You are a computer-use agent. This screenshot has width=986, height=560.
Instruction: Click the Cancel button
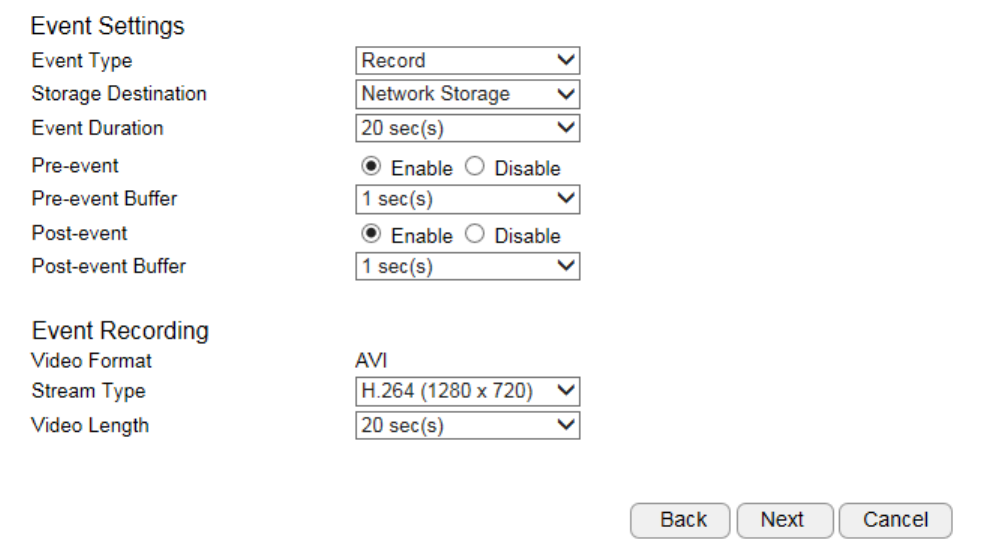(x=895, y=520)
